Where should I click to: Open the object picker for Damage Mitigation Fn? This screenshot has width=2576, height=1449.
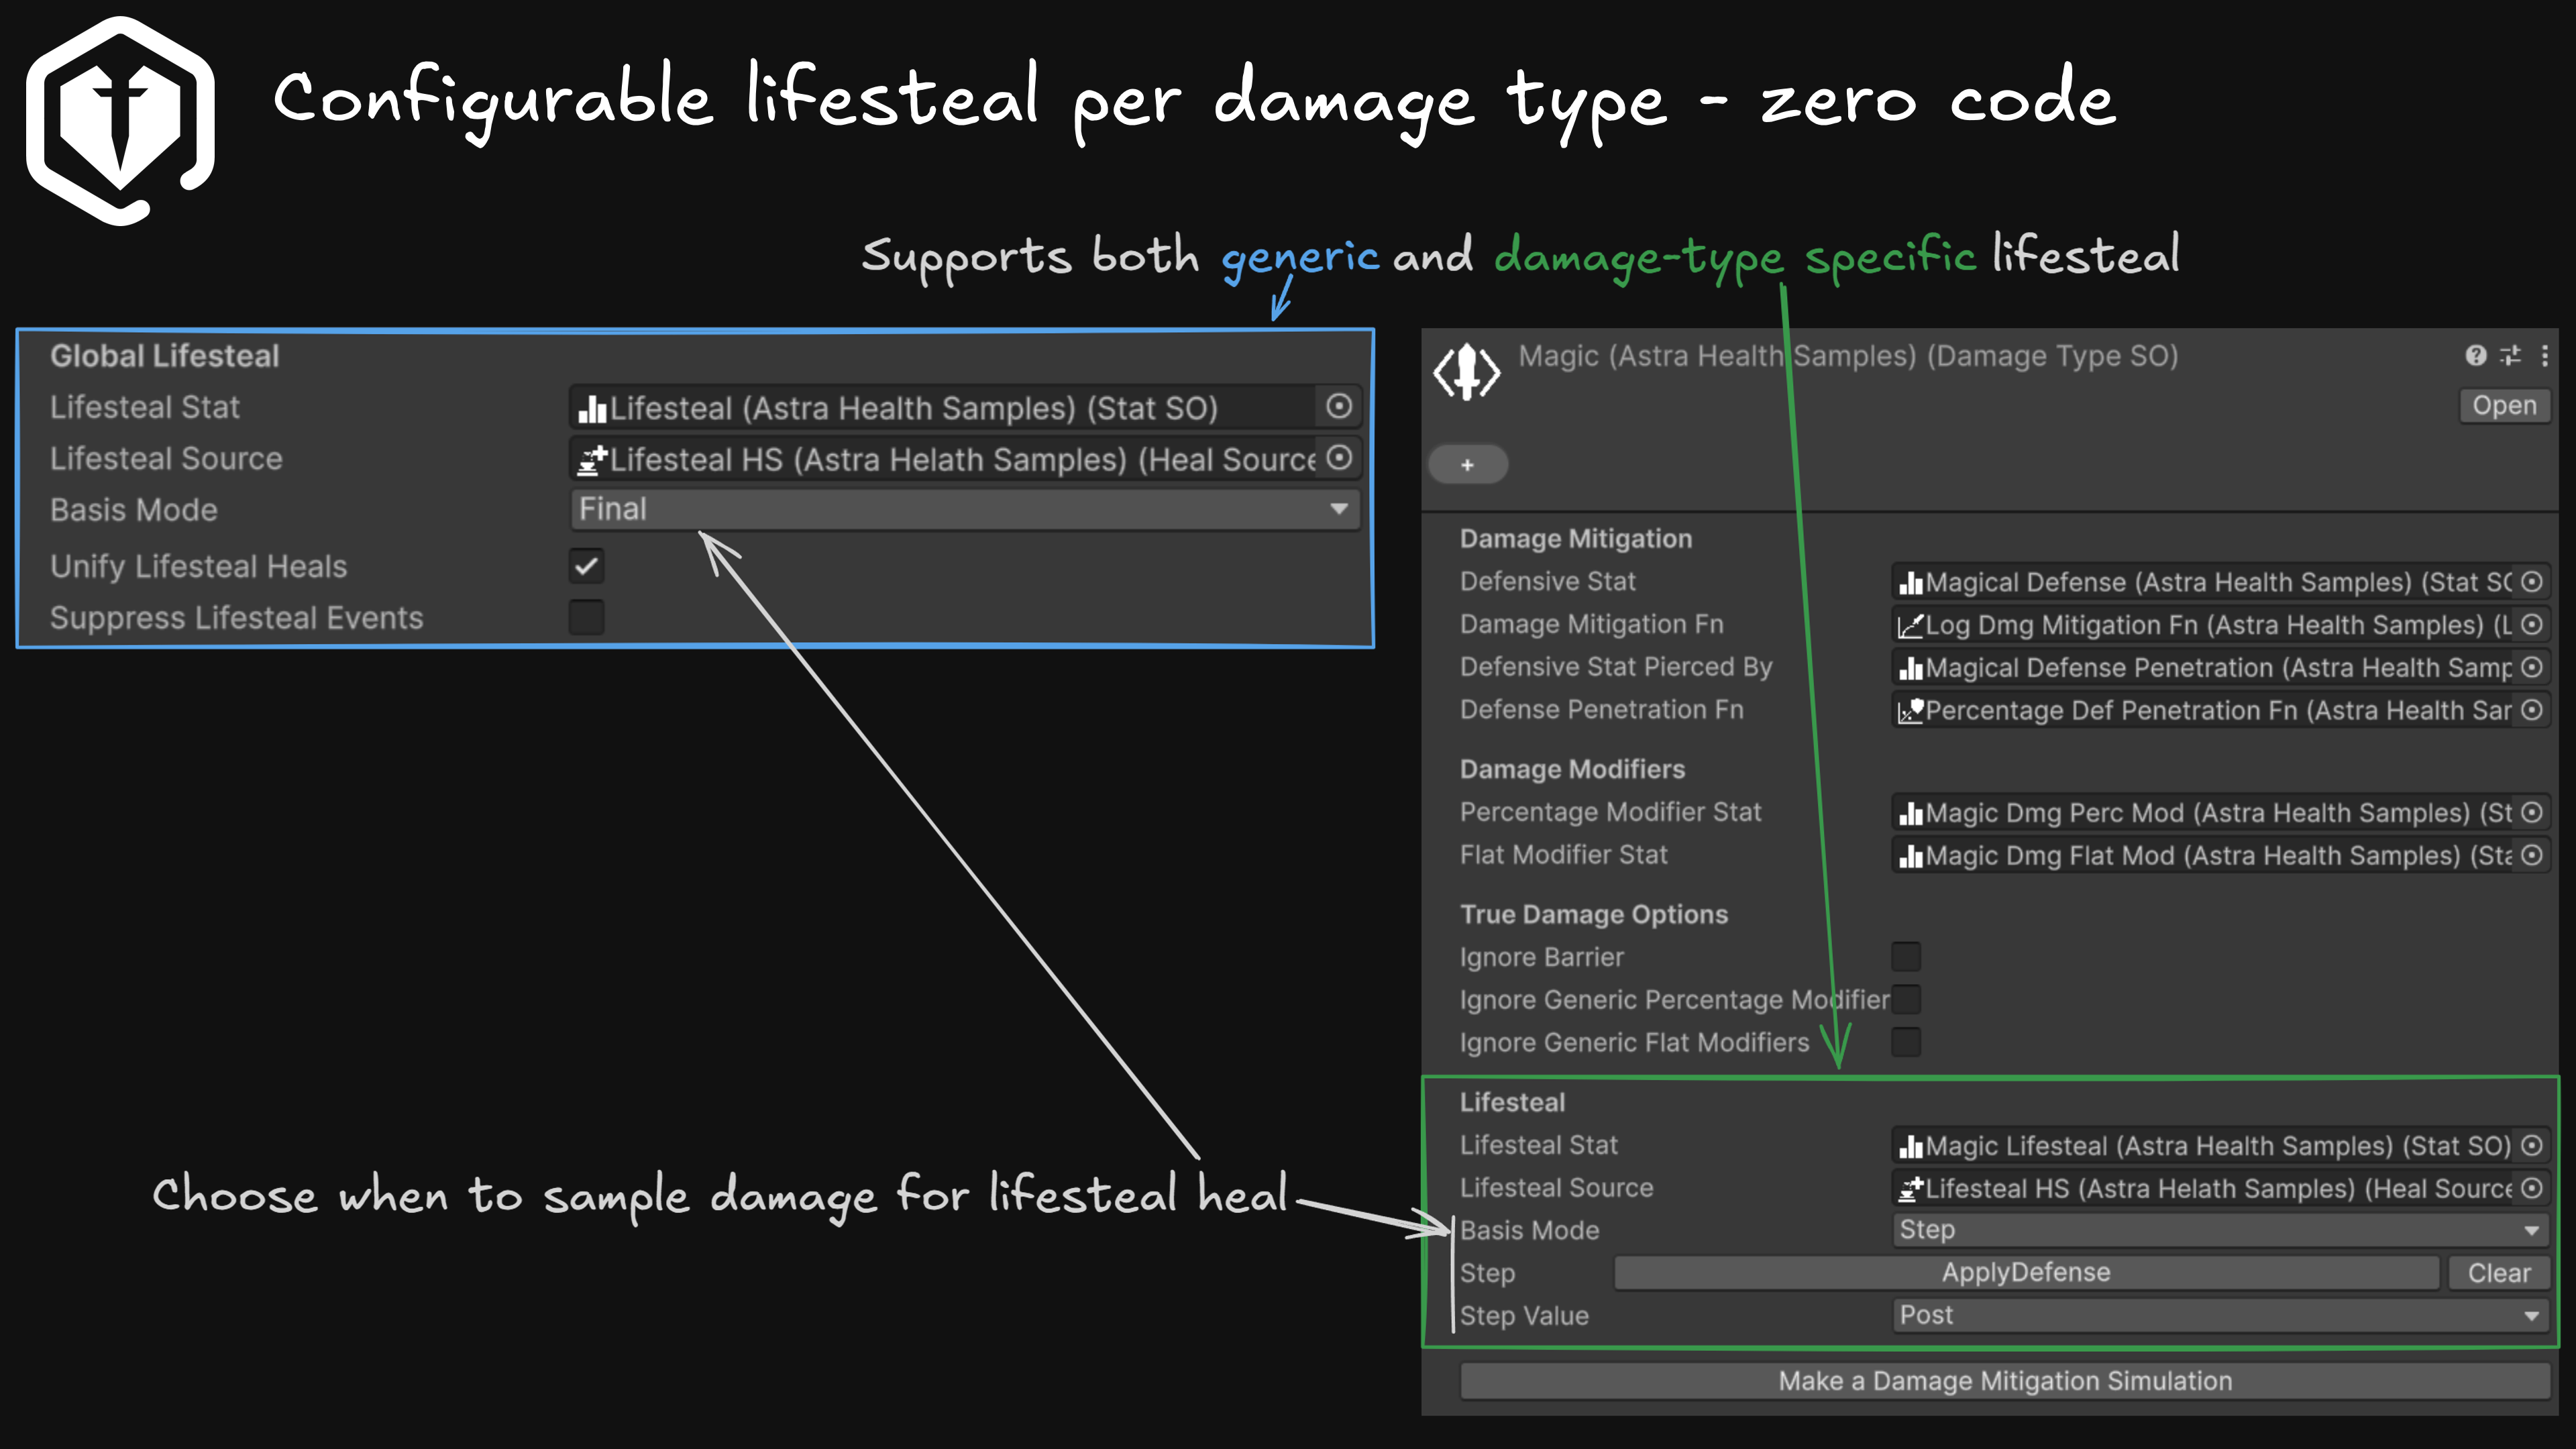point(2532,624)
